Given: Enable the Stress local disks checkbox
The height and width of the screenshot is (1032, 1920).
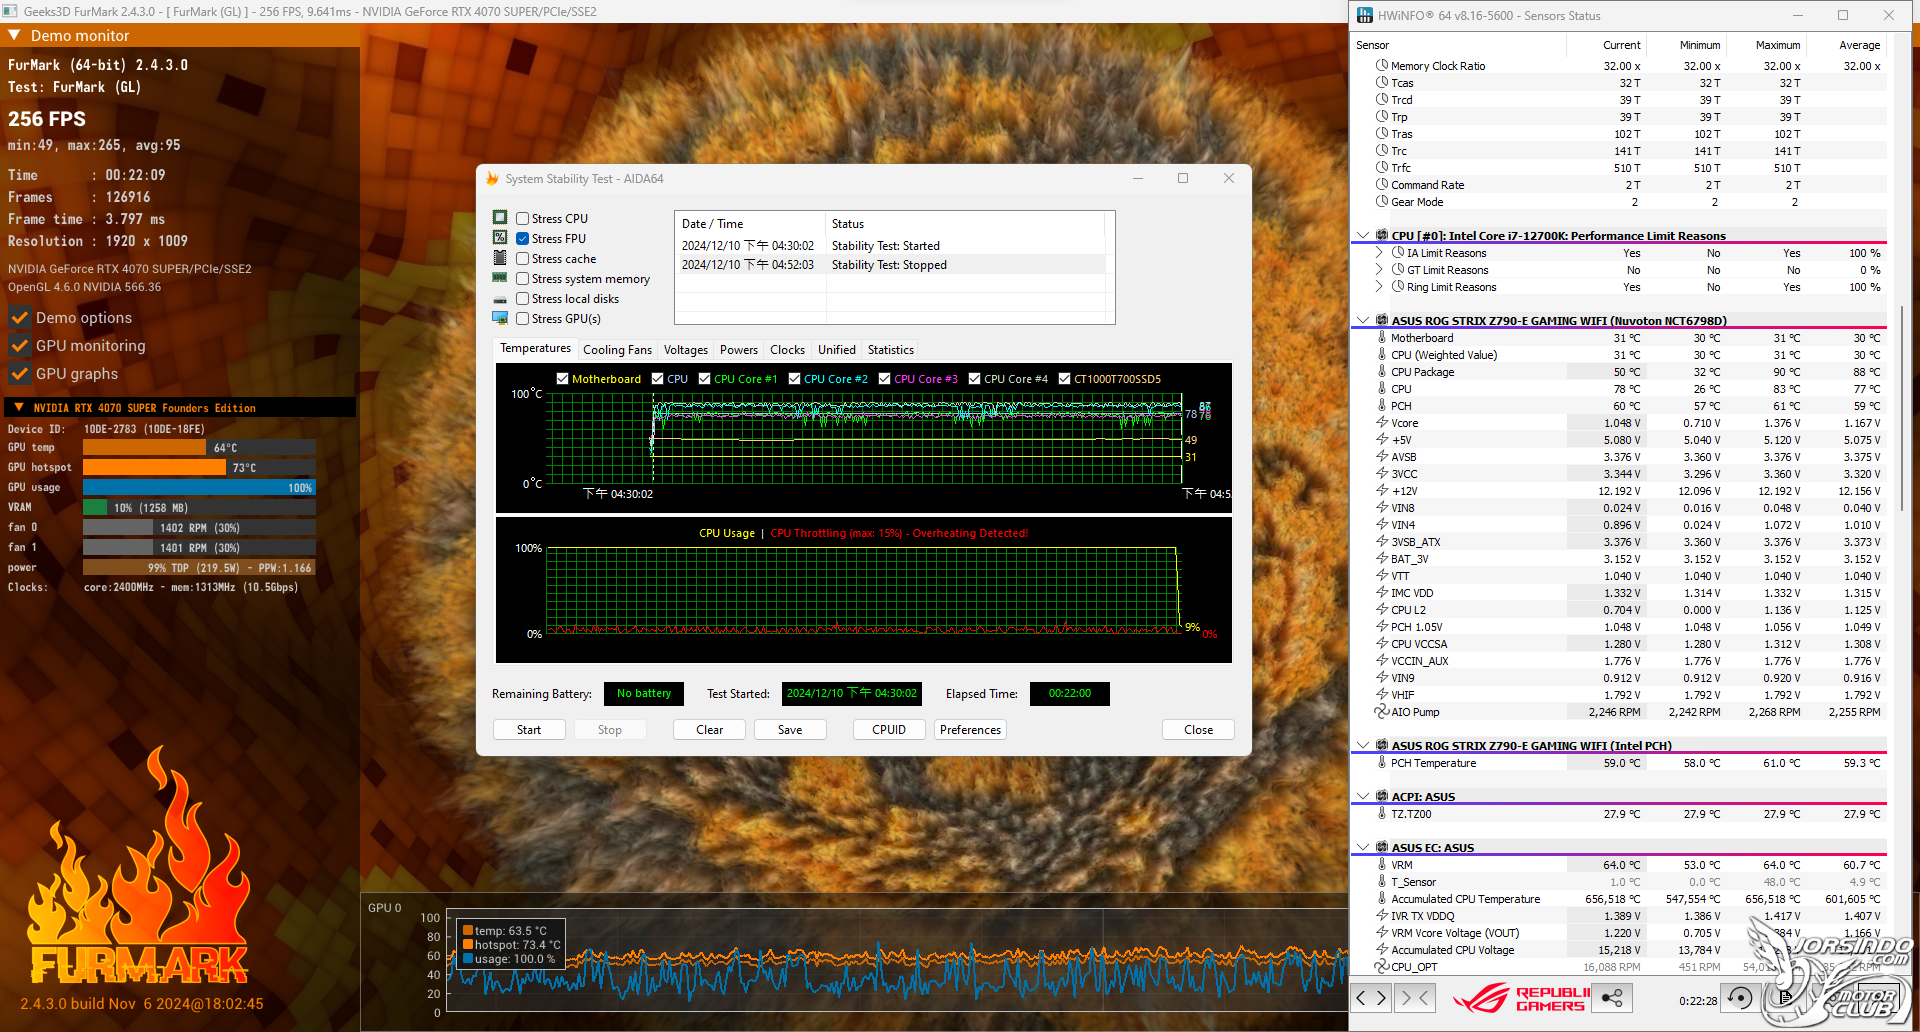Looking at the screenshot, I should 522,298.
